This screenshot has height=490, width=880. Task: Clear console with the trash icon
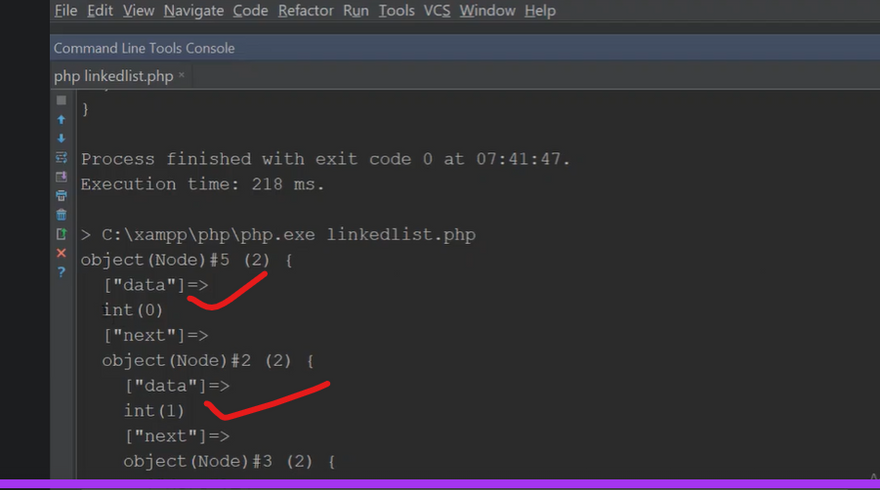pyautogui.click(x=61, y=214)
